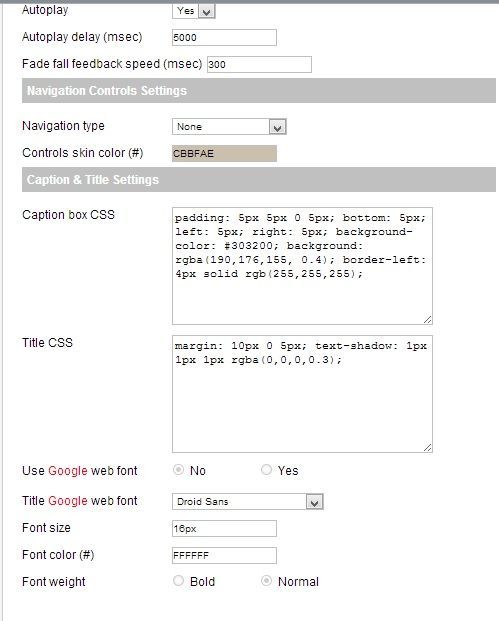The width and height of the screenshot is (499, 621).
Task: Click the Navigation Controls Settings header
Action: [x=259, y=91]
